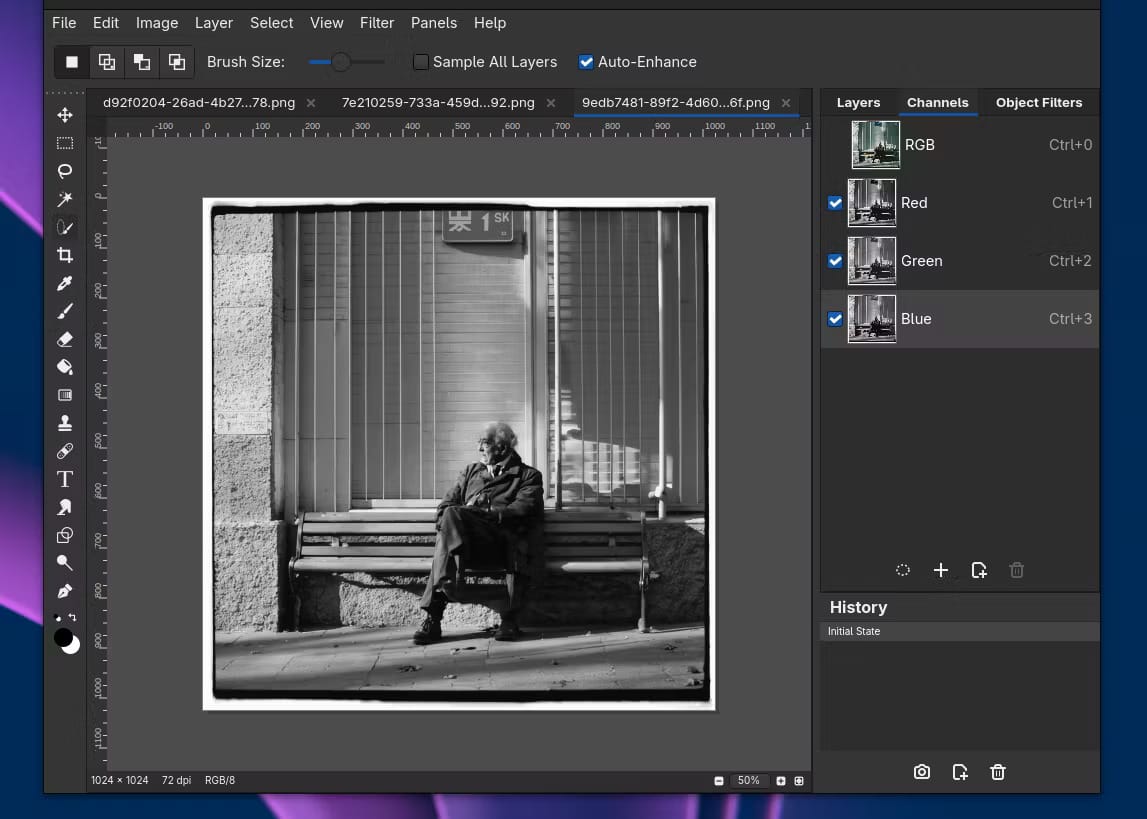This screenshot has height=819, width=1147.
Task: Load channel as selection dotted circle icon
Action: [903, 570]
